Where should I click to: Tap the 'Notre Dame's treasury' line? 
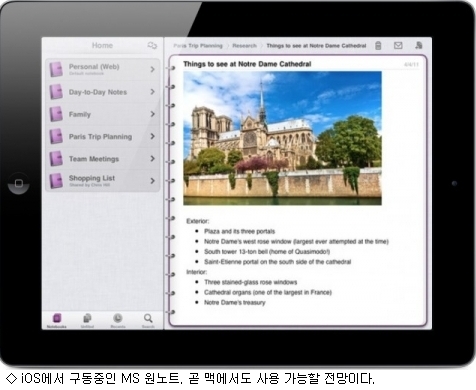click(235, 302)
